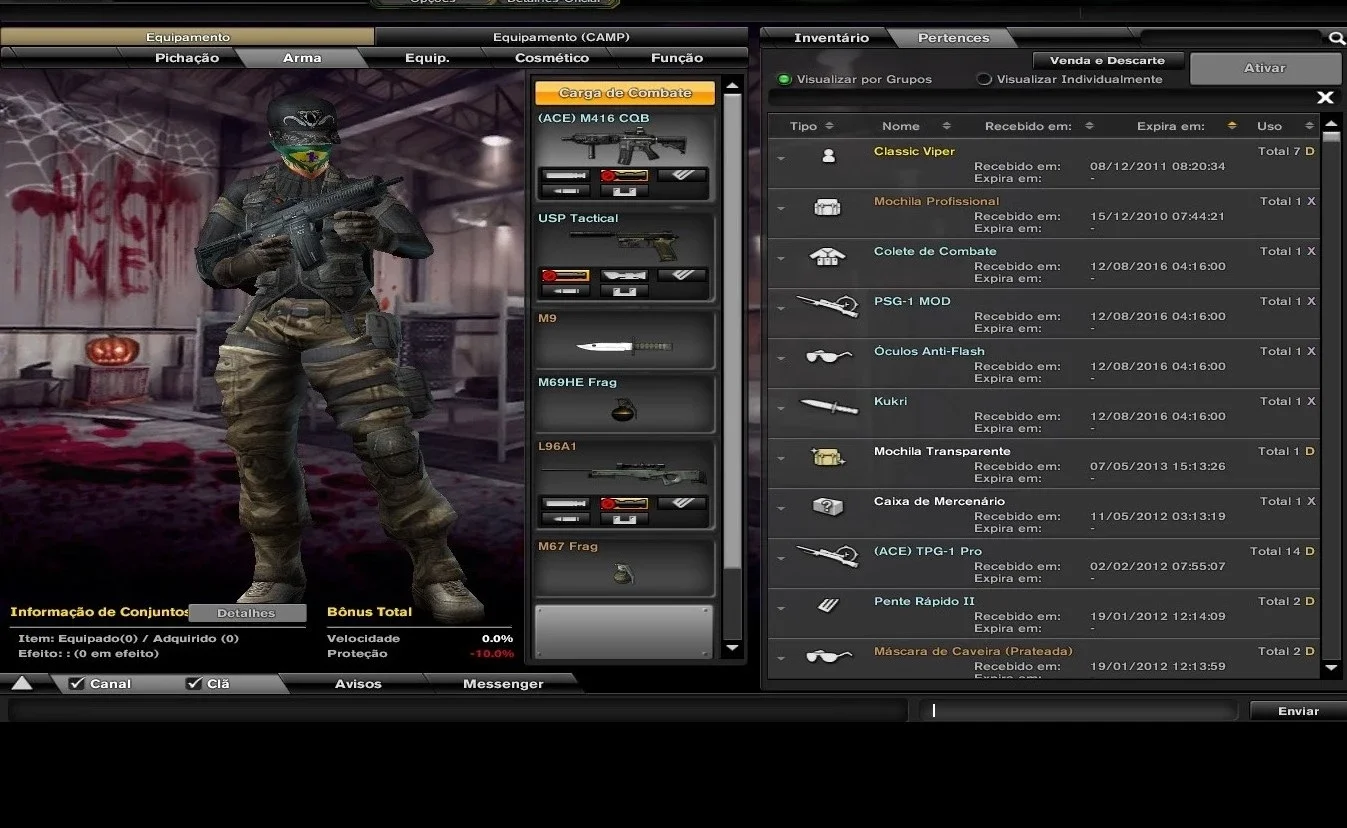This screenshot has width=1347, height=828.
Task: Toggle the Canal chat checkbox
Action: [x=77, y=684]
